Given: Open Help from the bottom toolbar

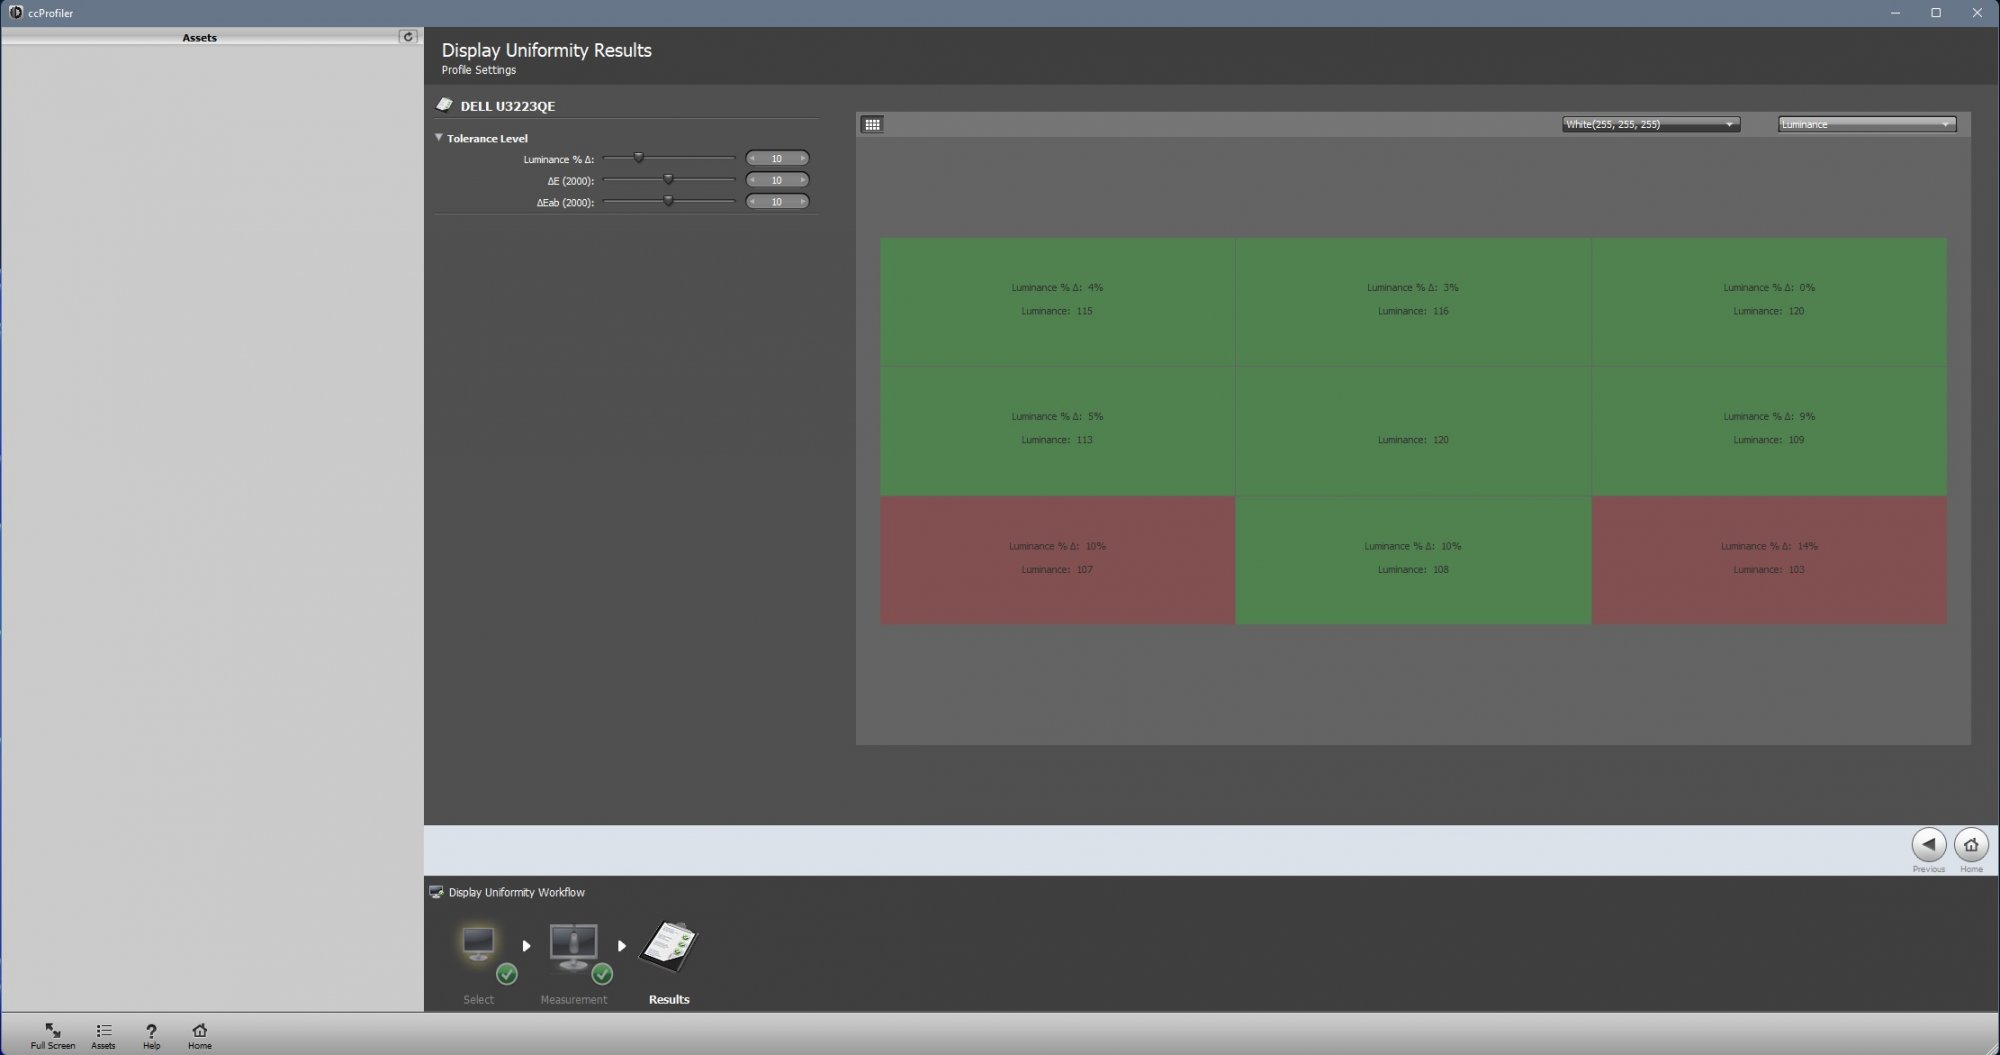Looking at the screenshot, I should tap(151, 1035).
